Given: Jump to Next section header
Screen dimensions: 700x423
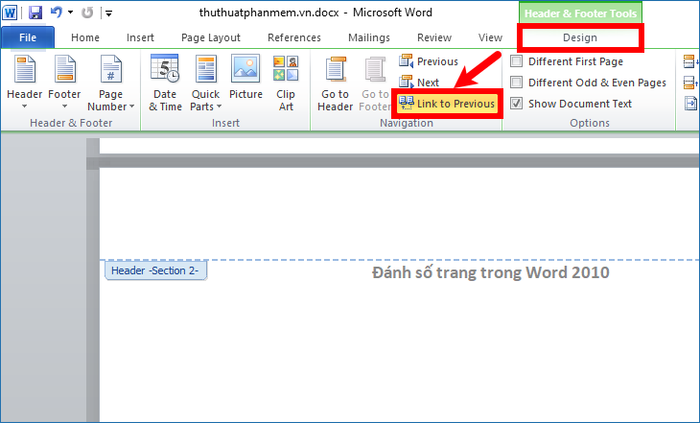Looking at the screenshot, I should [x=419, y=82].
